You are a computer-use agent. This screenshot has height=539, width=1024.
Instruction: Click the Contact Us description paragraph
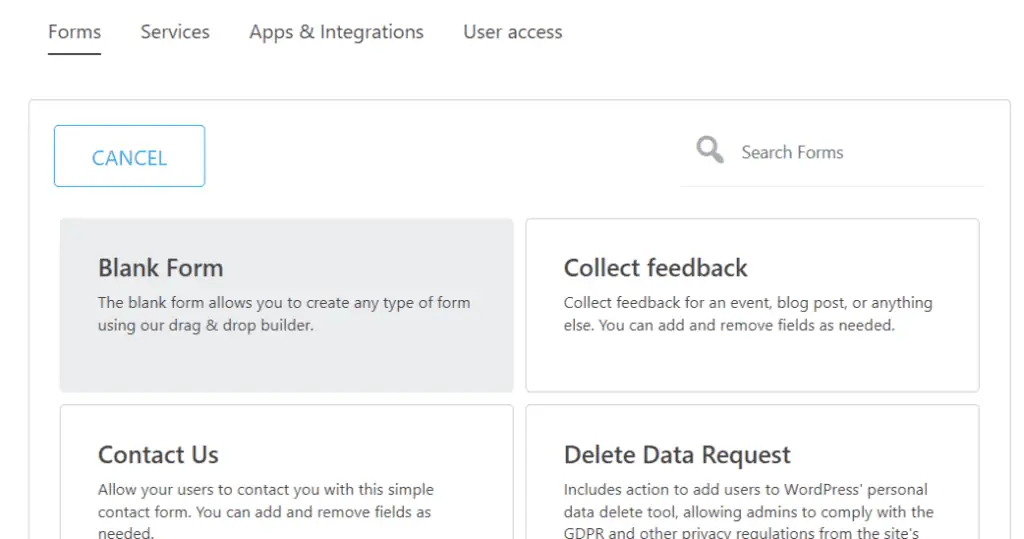tap(265, 511)
